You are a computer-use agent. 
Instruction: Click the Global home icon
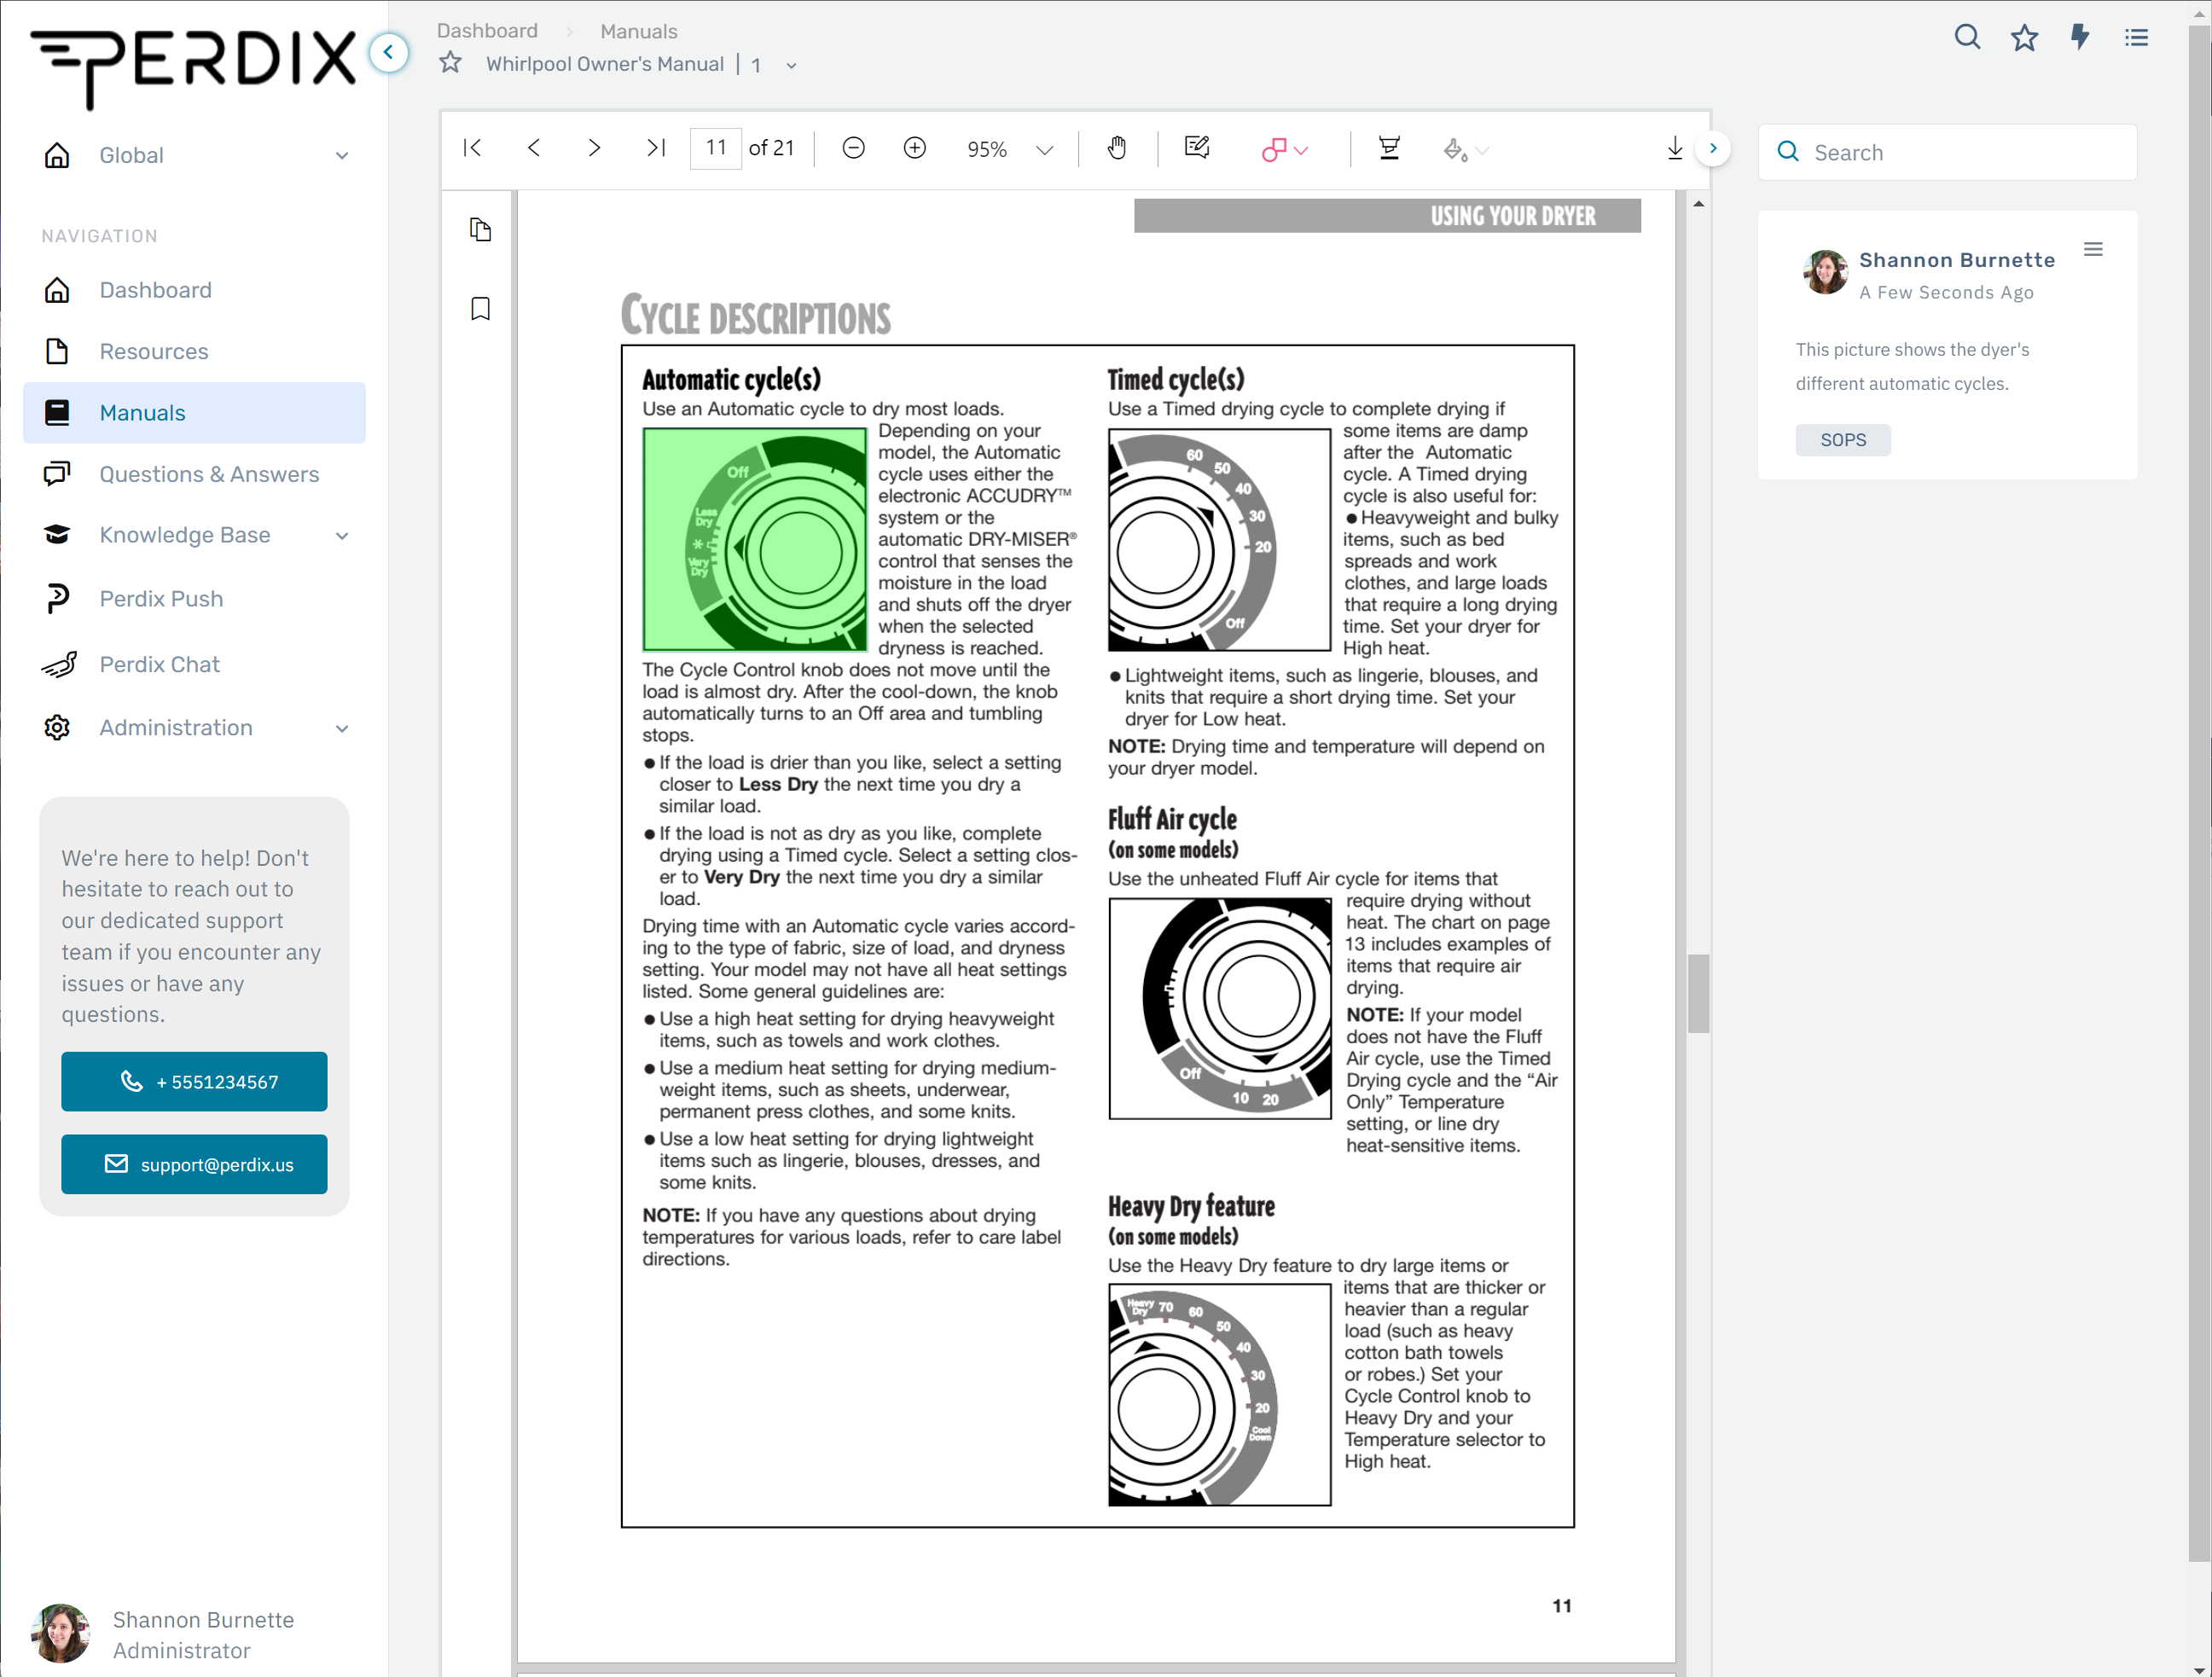coord(57,155)
